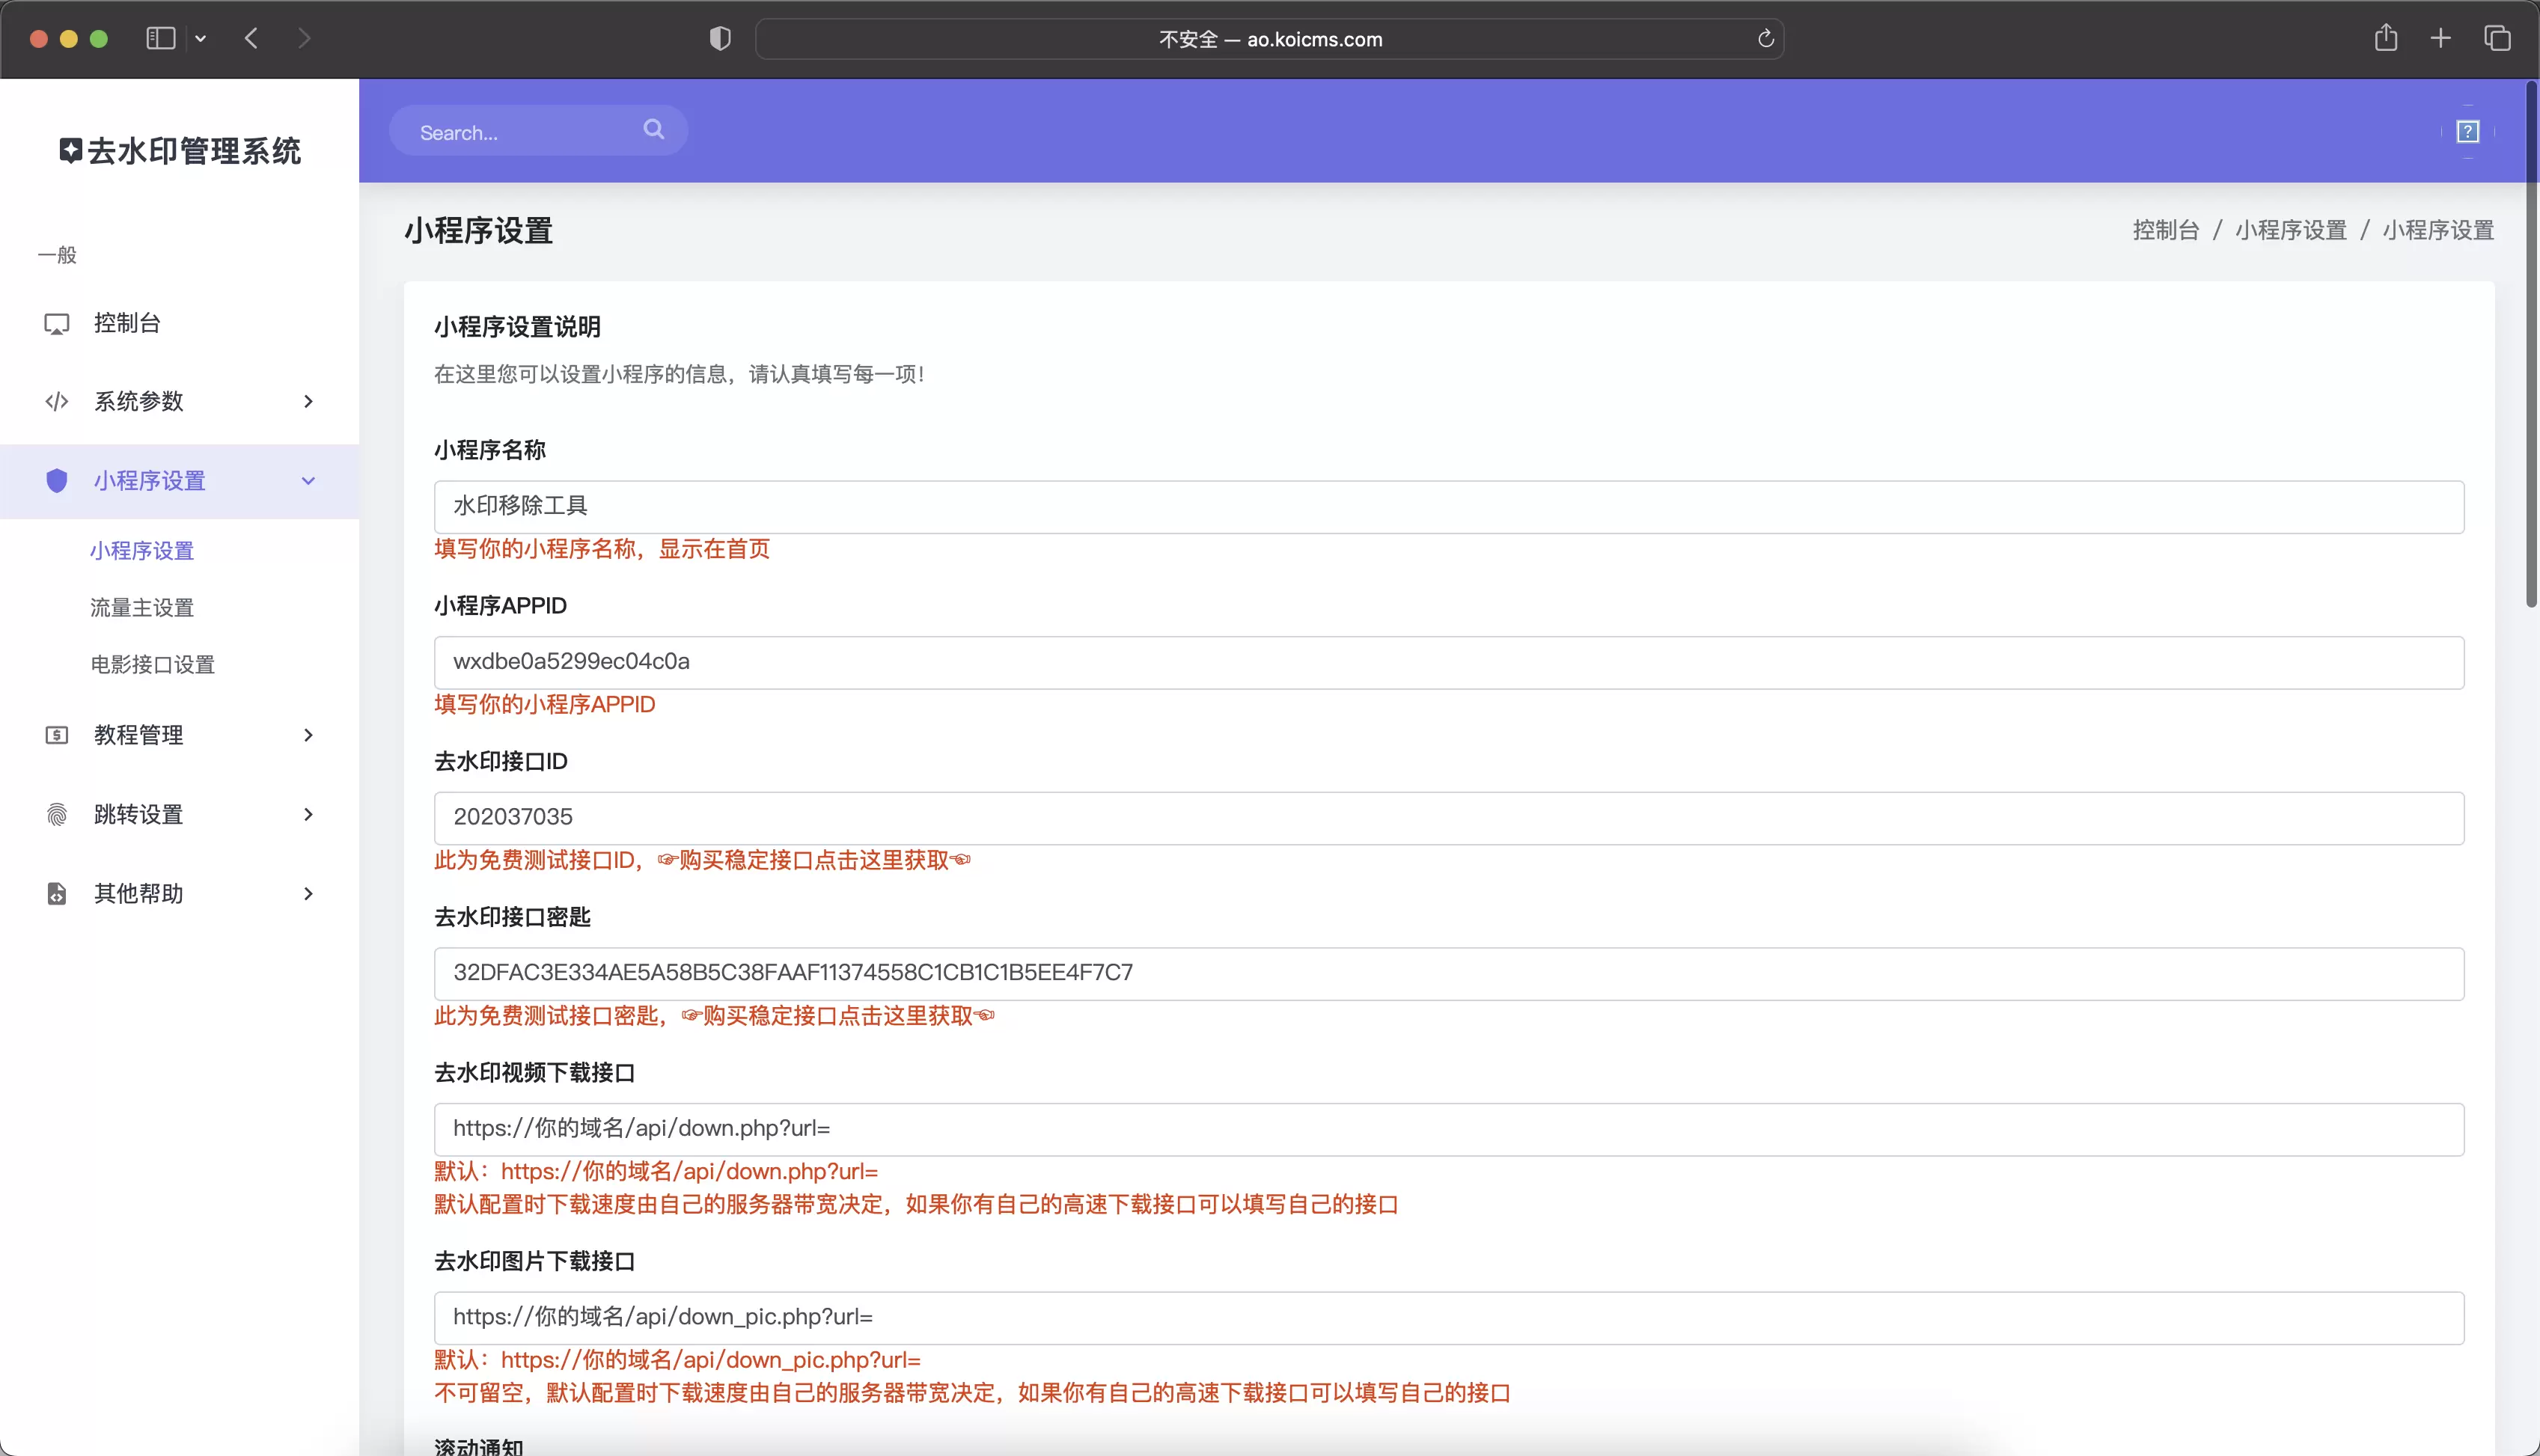Click the 控制台 dashboard icon
The image size is (2540, 1456).
[x=56, y=321]
